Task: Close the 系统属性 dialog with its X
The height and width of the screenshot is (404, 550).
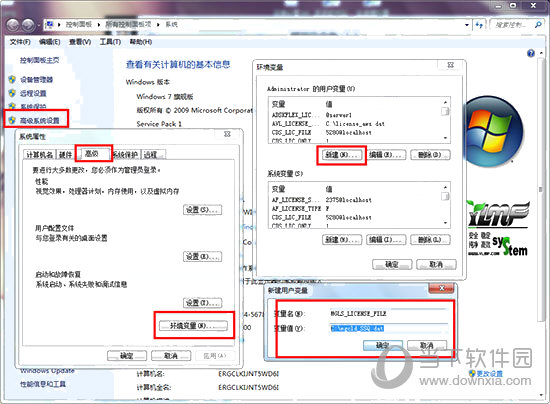Action: tap(227, 134)
